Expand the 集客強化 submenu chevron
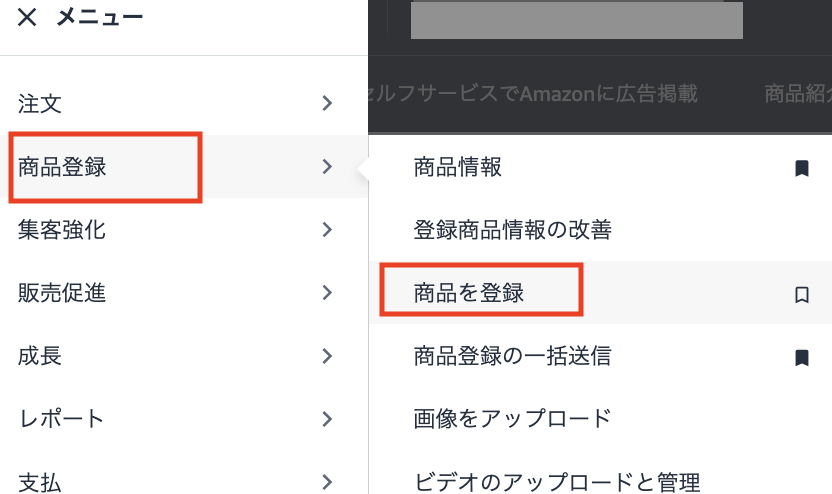Image resolution: width=832 pixels, height=494 pixels. tap(327, 230)
